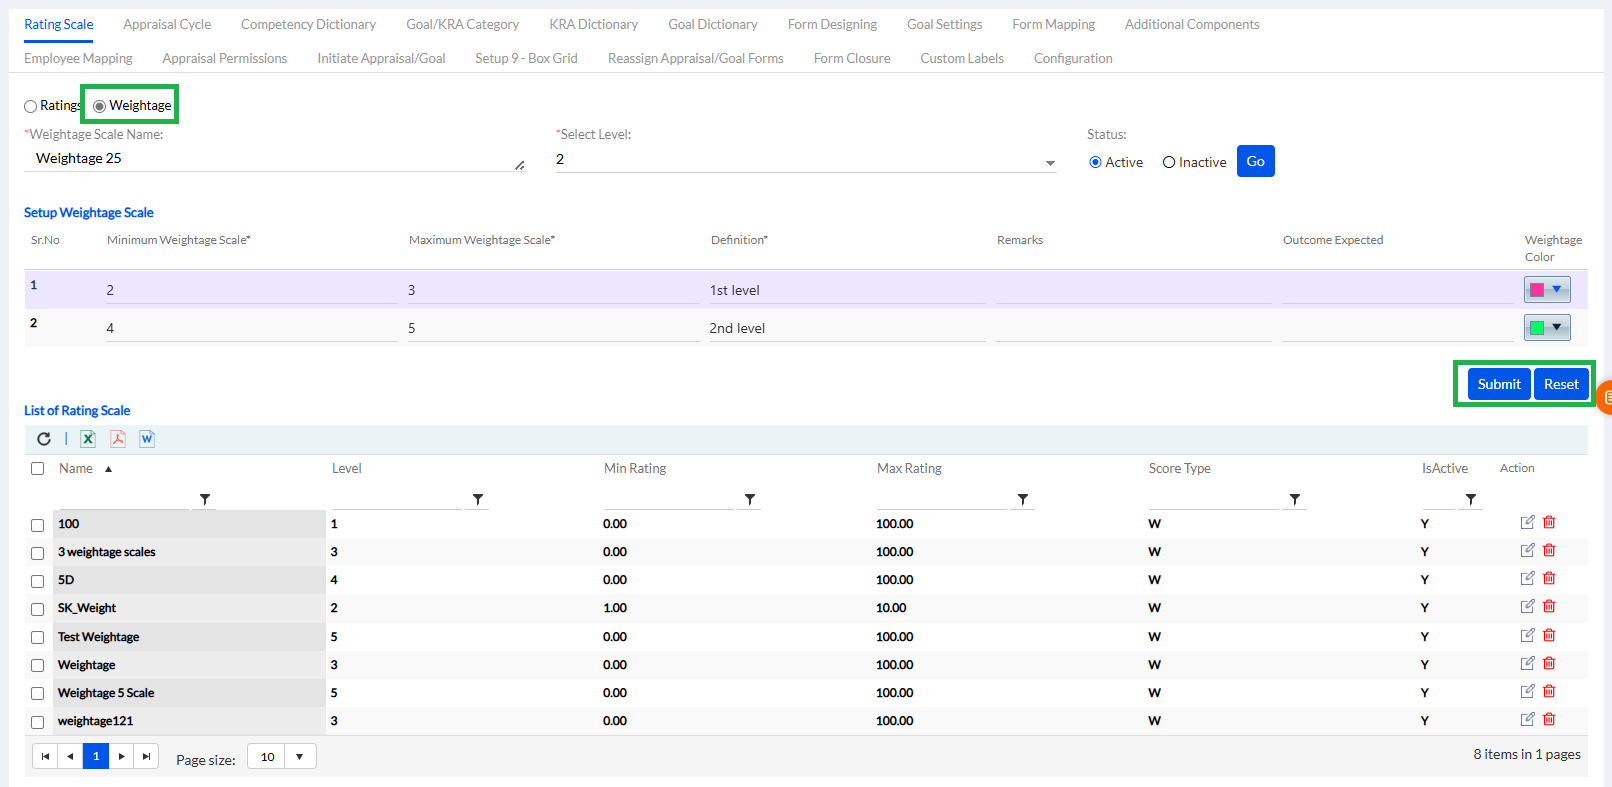1612x787 pixels.
Task: Click the Weightage Scale Name text field
Action: 270,159
